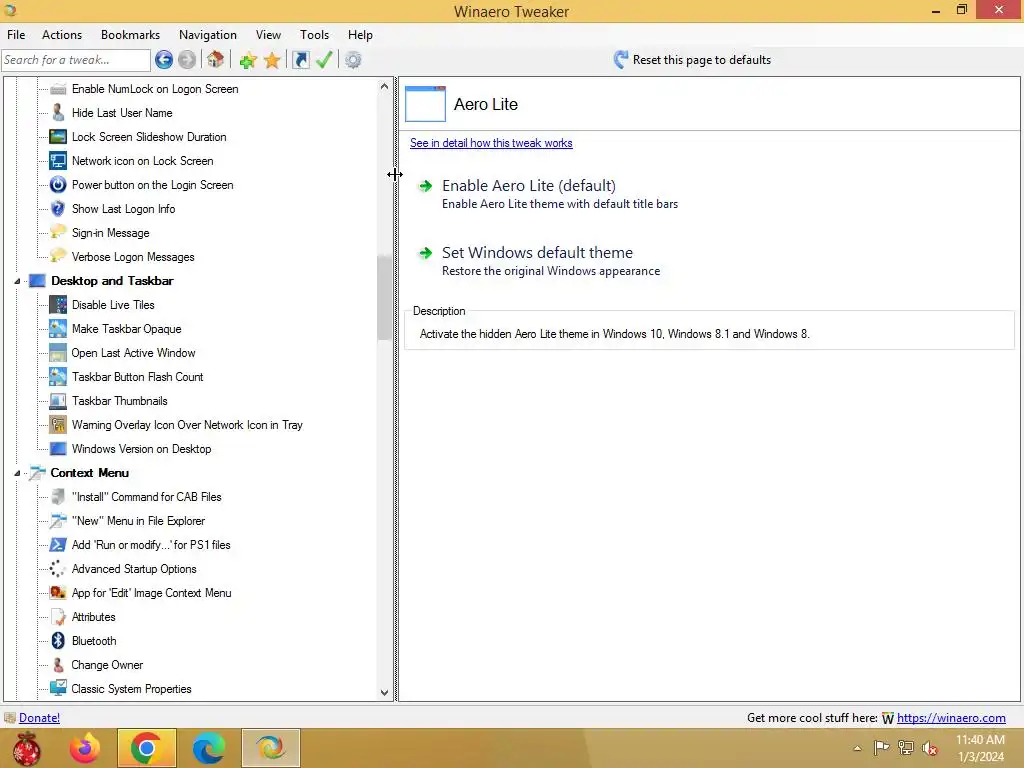Select Make Taskbar Opaque in the tree

point(127,329)
